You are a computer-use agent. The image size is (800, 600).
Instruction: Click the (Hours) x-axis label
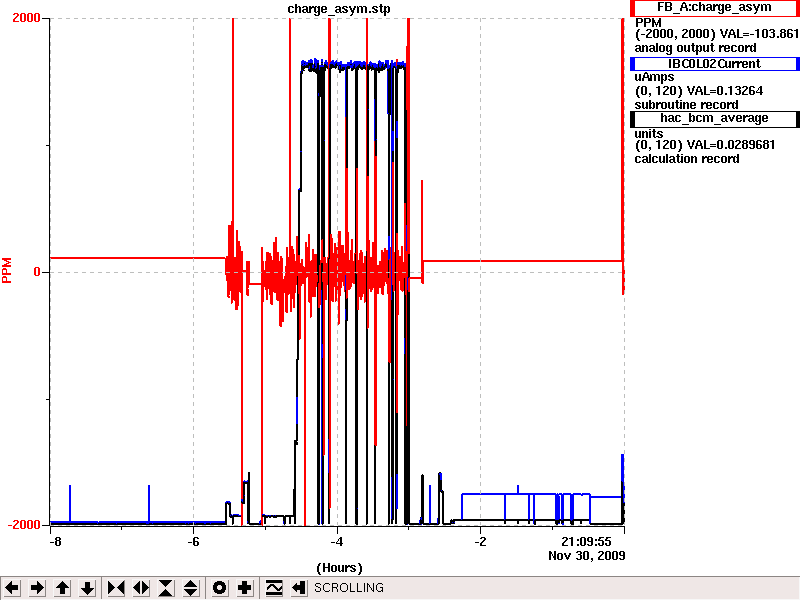[x=339, y=568]
